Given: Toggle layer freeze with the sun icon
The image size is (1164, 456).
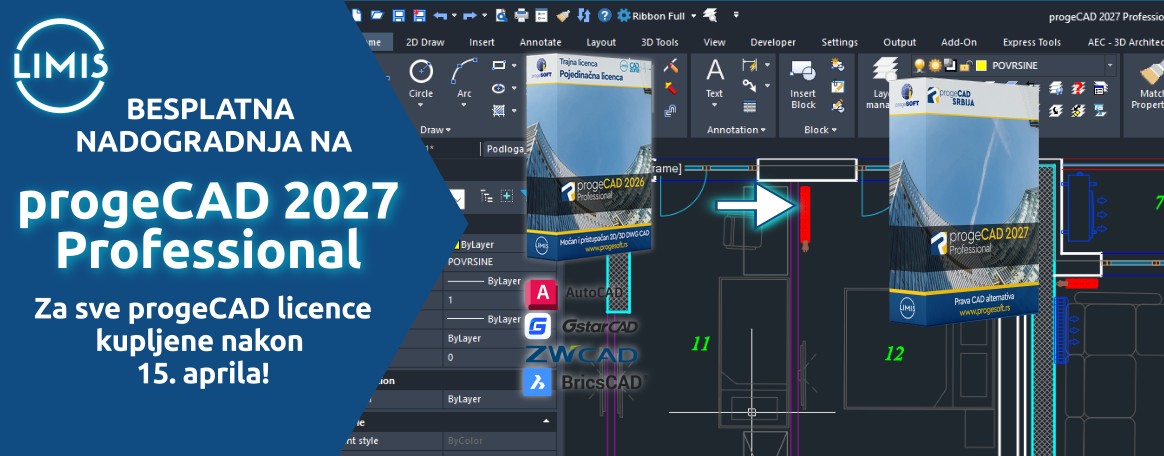Looking at the screenshot, I should point(935,65).
